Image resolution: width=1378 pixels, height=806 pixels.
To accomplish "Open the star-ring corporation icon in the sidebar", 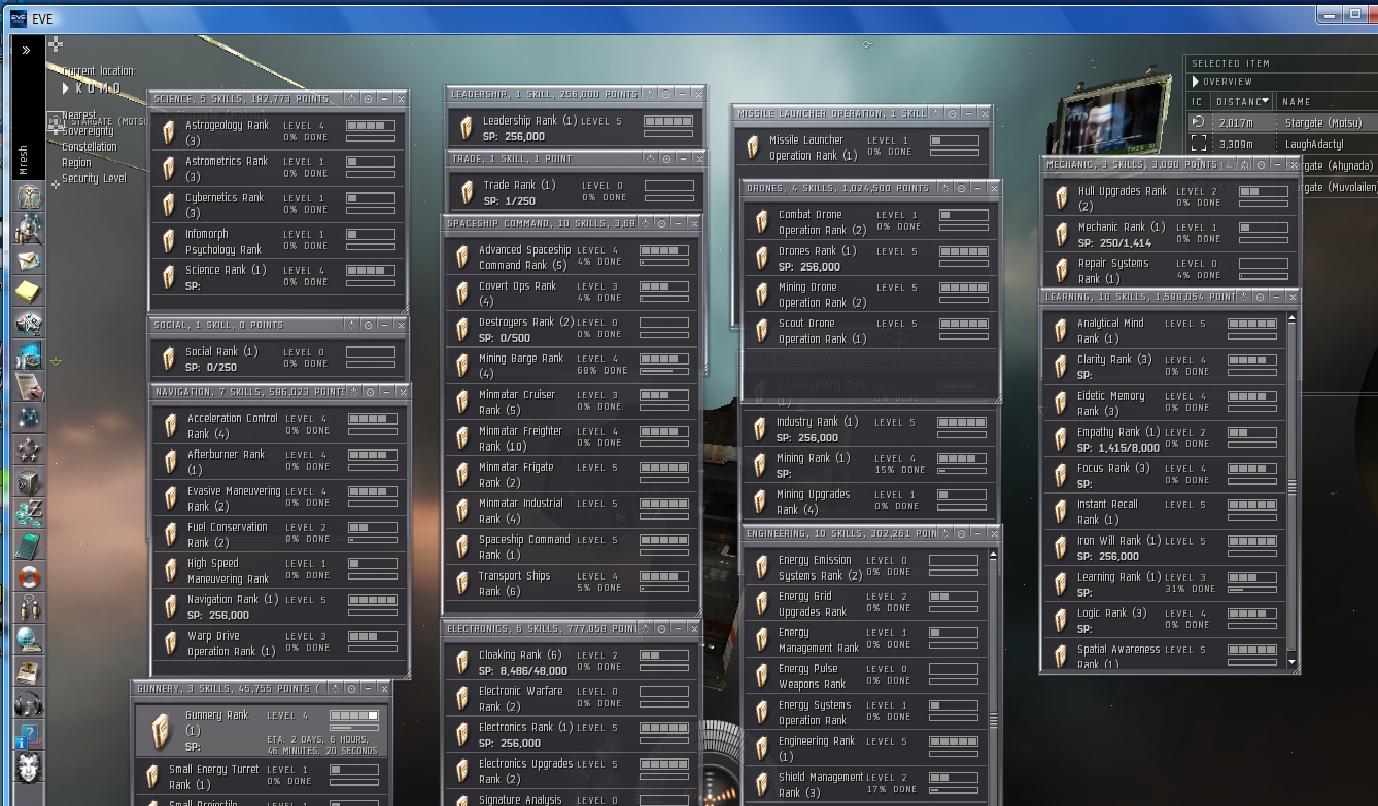I will 28,450.
